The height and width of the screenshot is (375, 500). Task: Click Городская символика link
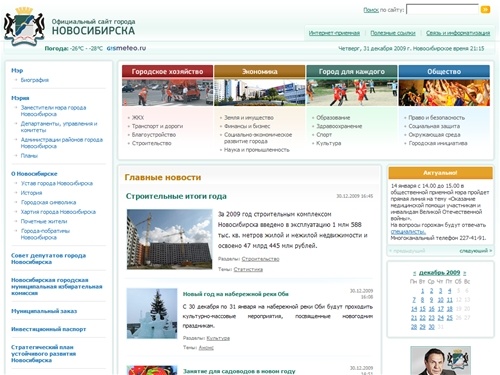48,202
